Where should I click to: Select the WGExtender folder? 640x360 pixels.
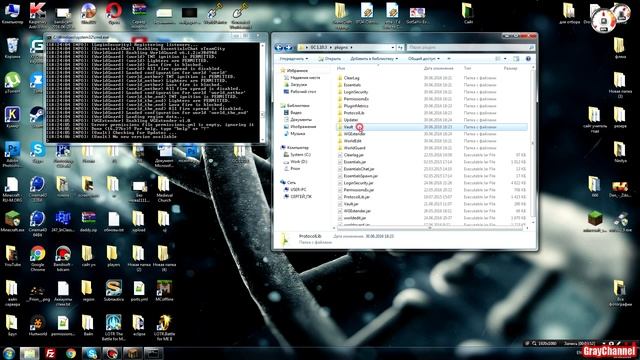354,134
